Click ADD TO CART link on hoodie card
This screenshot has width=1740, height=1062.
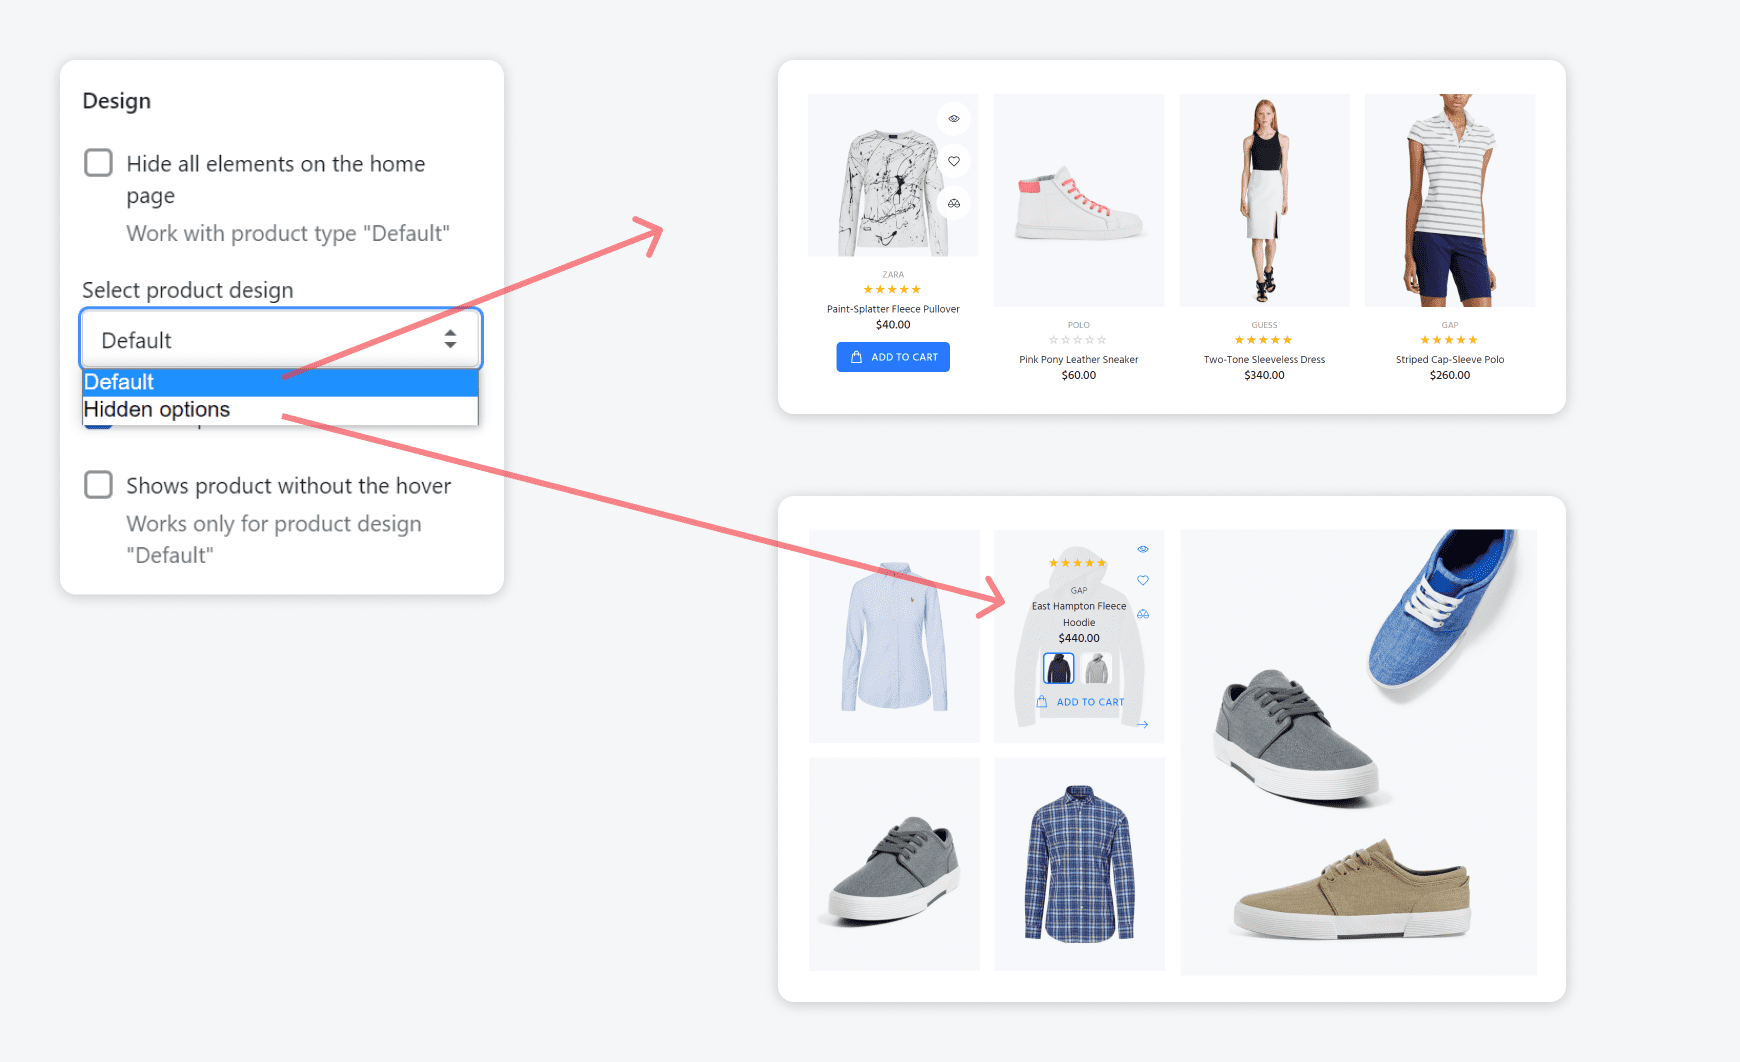(1089, 702)
